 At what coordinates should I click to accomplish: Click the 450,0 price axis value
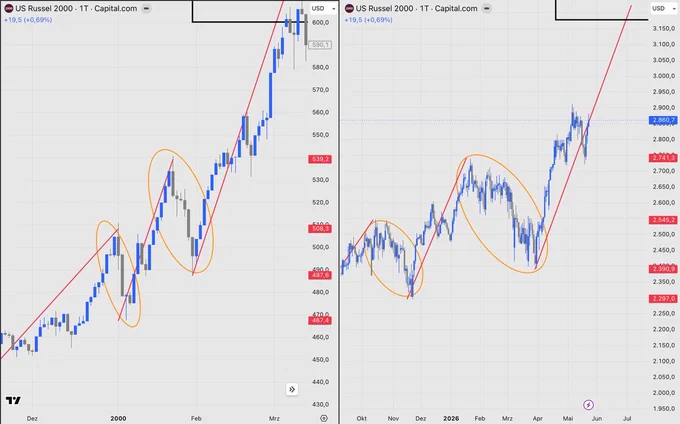point(320,359)
